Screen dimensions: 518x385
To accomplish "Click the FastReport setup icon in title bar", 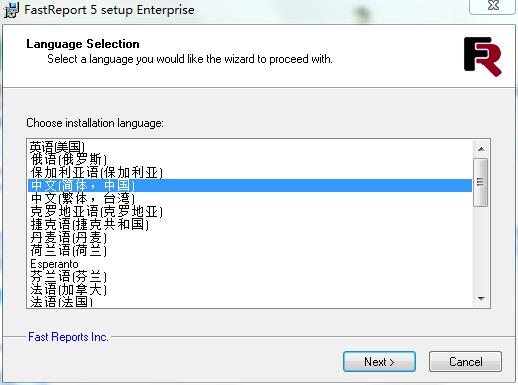I will (x=12, y=10).
